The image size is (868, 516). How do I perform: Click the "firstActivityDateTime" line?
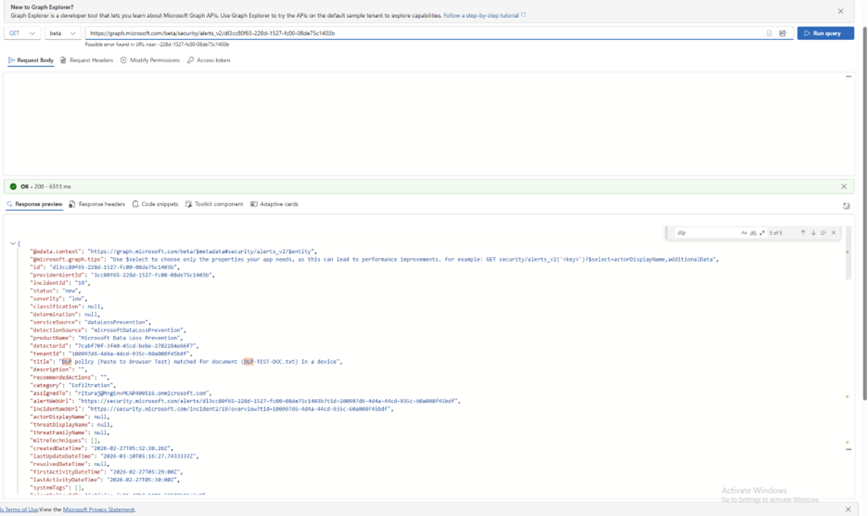pos(106,472)
